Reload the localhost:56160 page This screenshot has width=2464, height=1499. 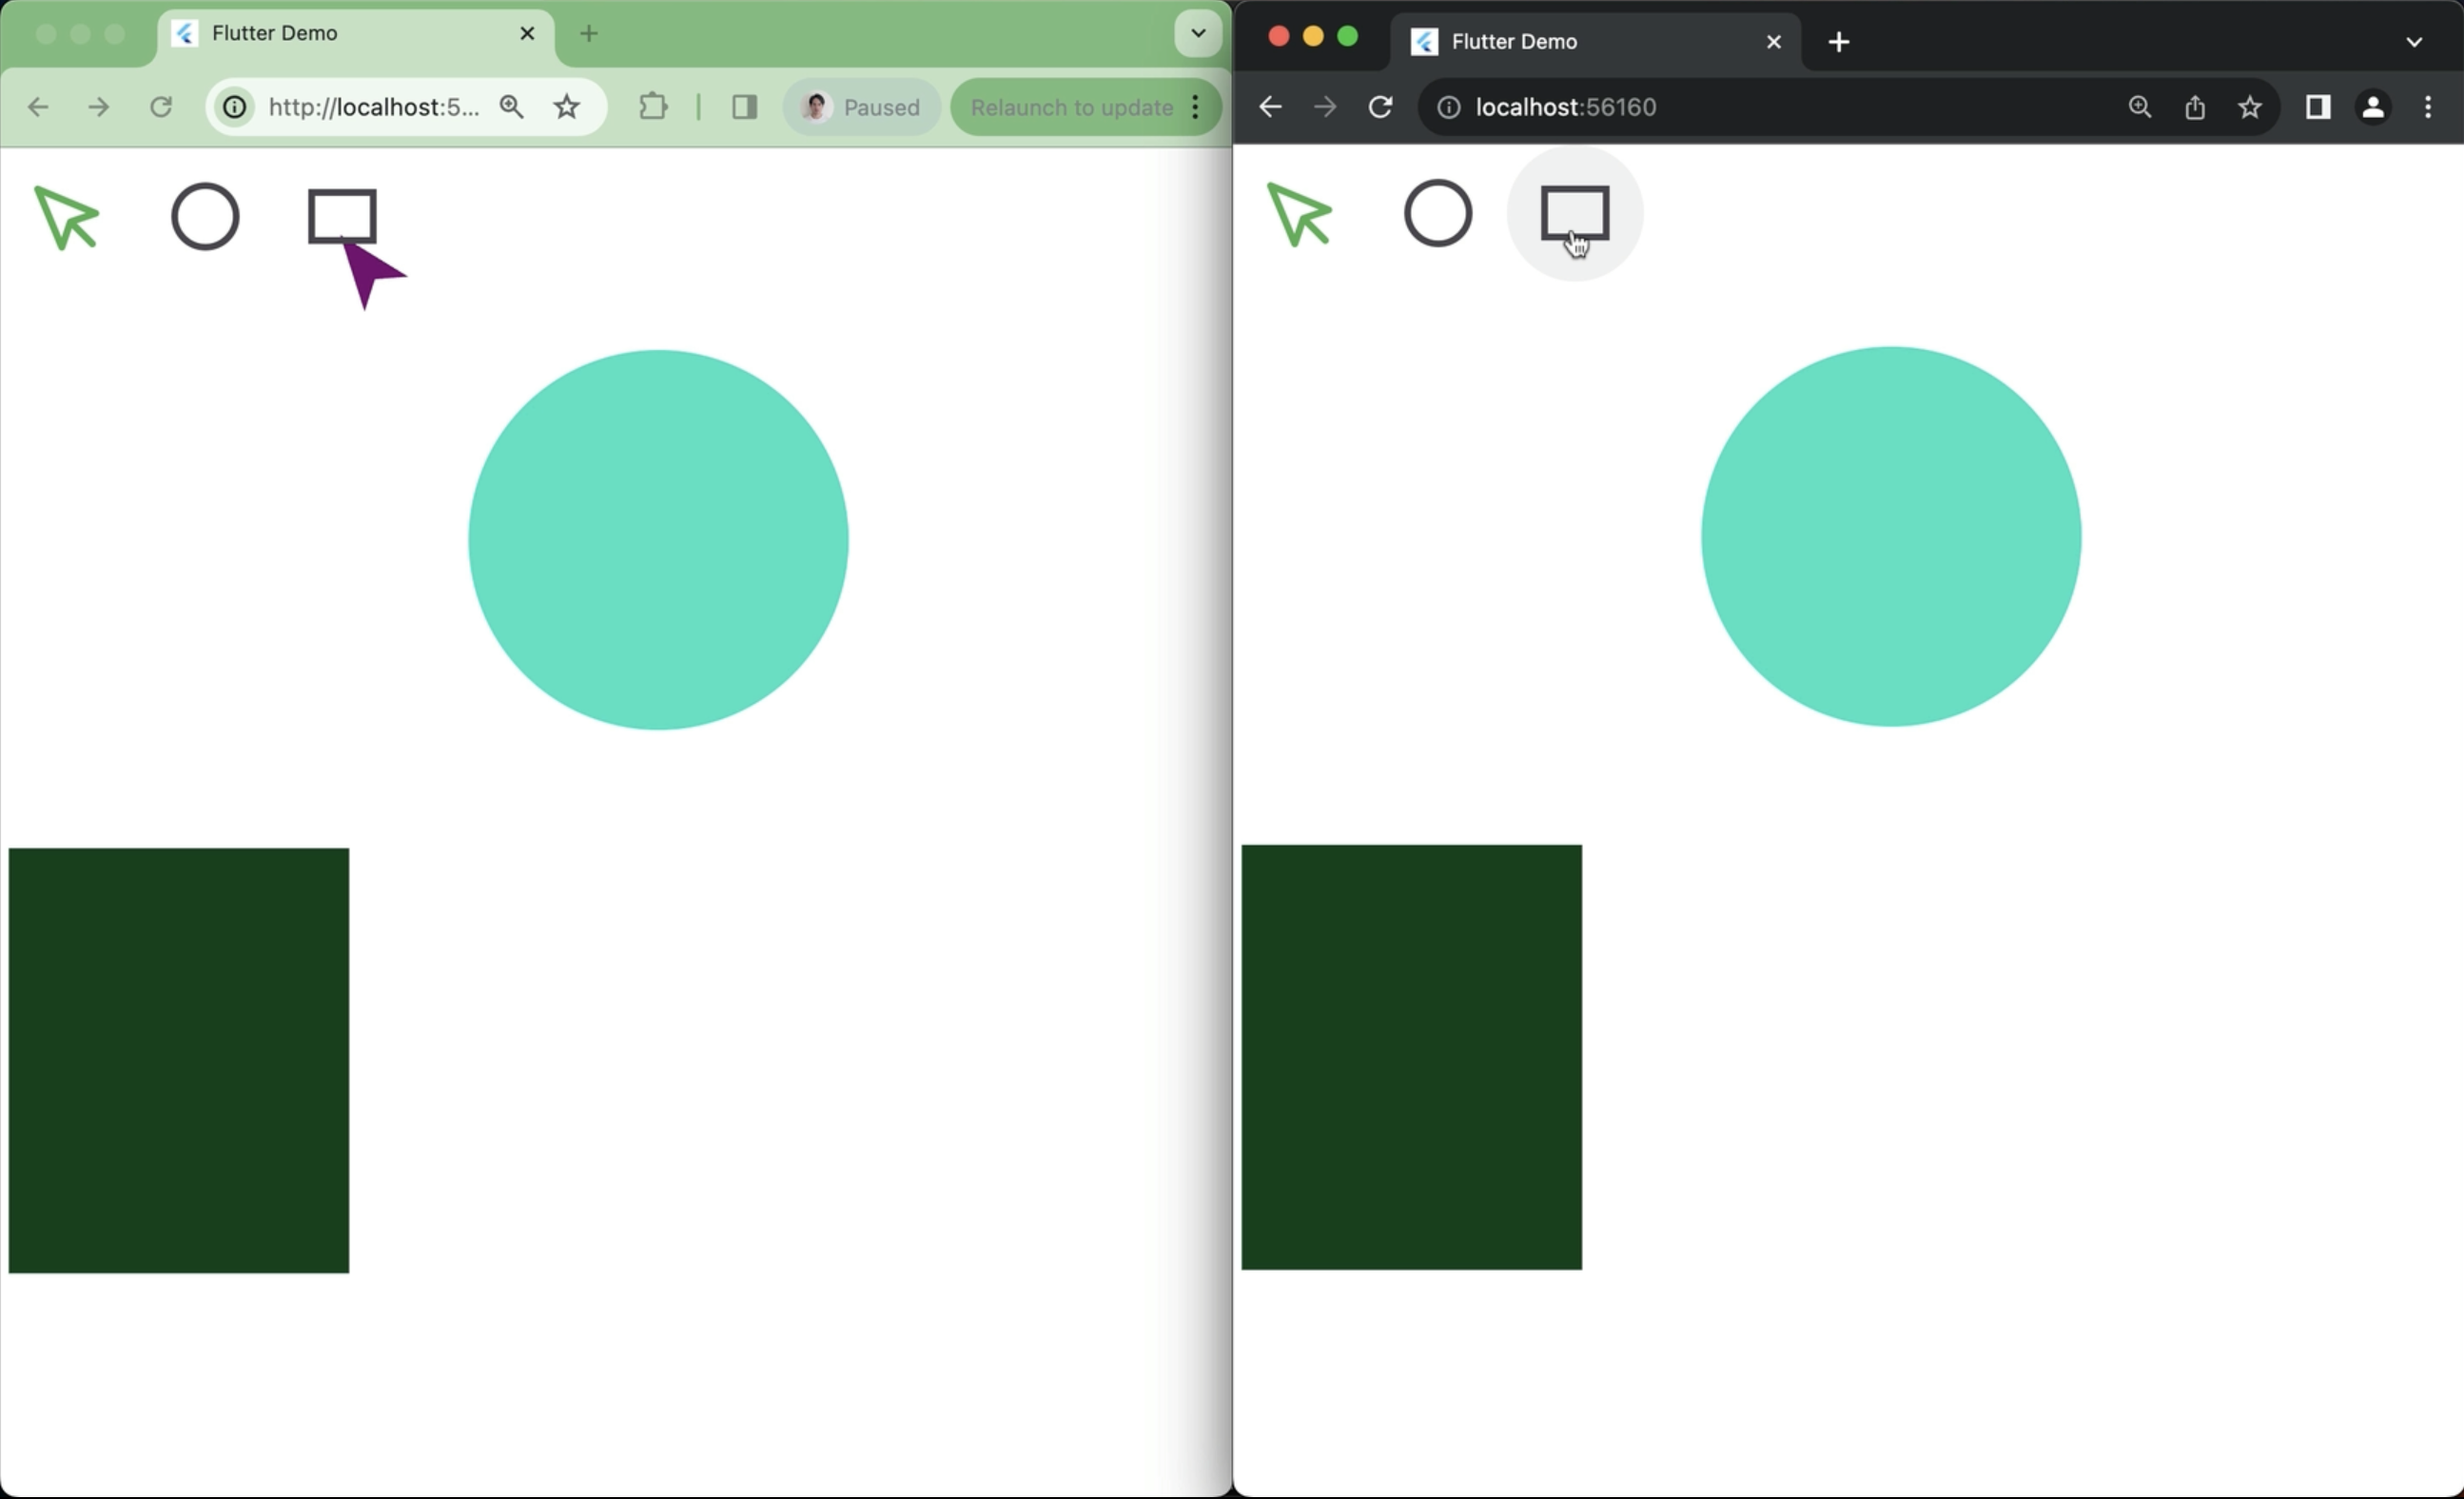[1380, 107]
